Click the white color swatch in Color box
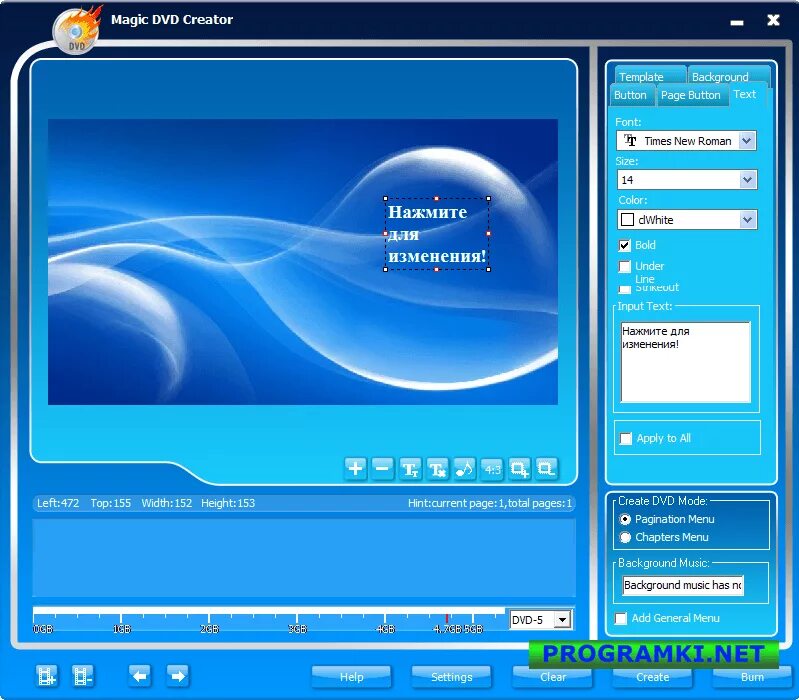Viewport: 799px width, 700px height. click(627, 220)
